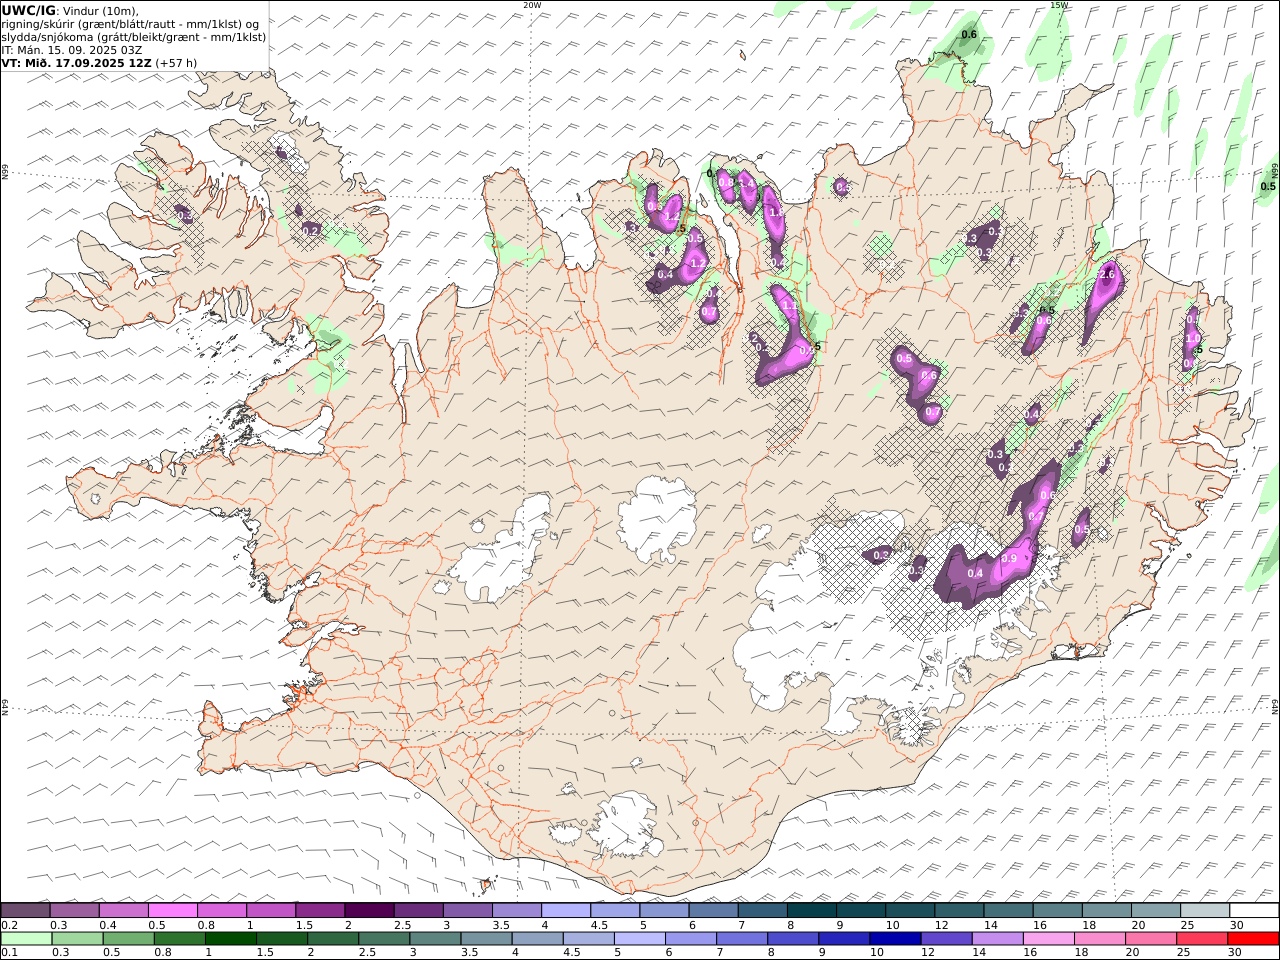Pick the 14–16 light violet rain legend swatch
Viewport: 1280px width, 960px height.
pyautogui.click(x=996, y=939)
